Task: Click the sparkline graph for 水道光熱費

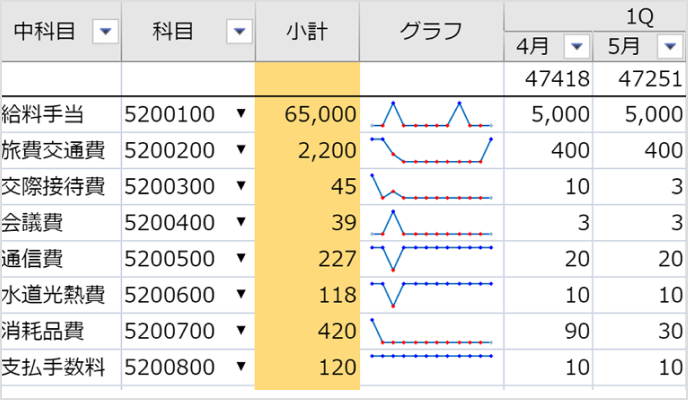Action: (x=431, y=295)
